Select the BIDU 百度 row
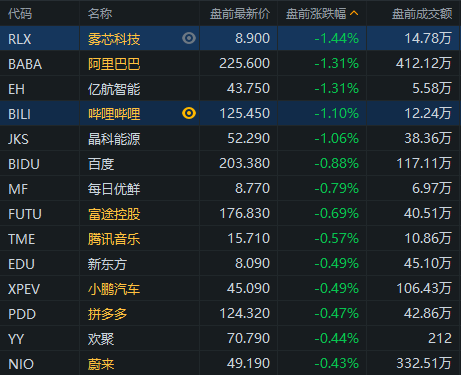Image resolution: width=461 pixels, height=375 pixels. tap(230, 163)
